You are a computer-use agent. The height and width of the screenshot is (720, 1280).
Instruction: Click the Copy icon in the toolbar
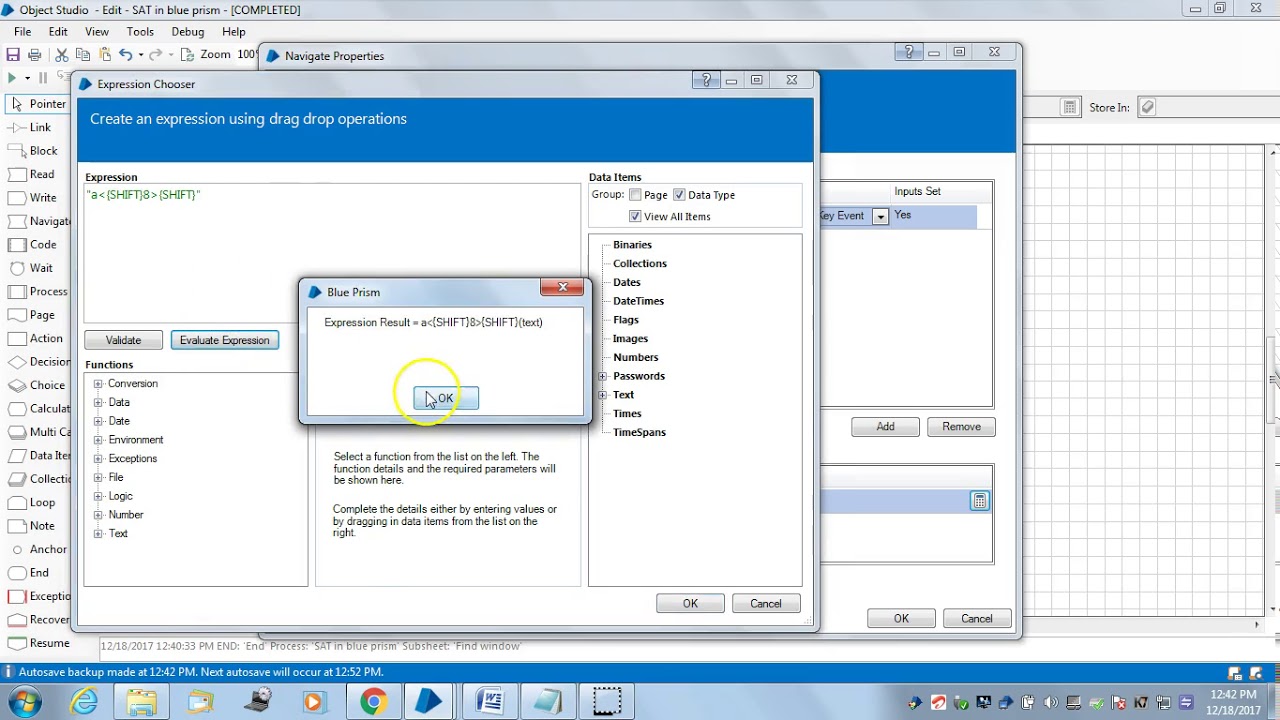pyautogui.click(x=83, y=55)
